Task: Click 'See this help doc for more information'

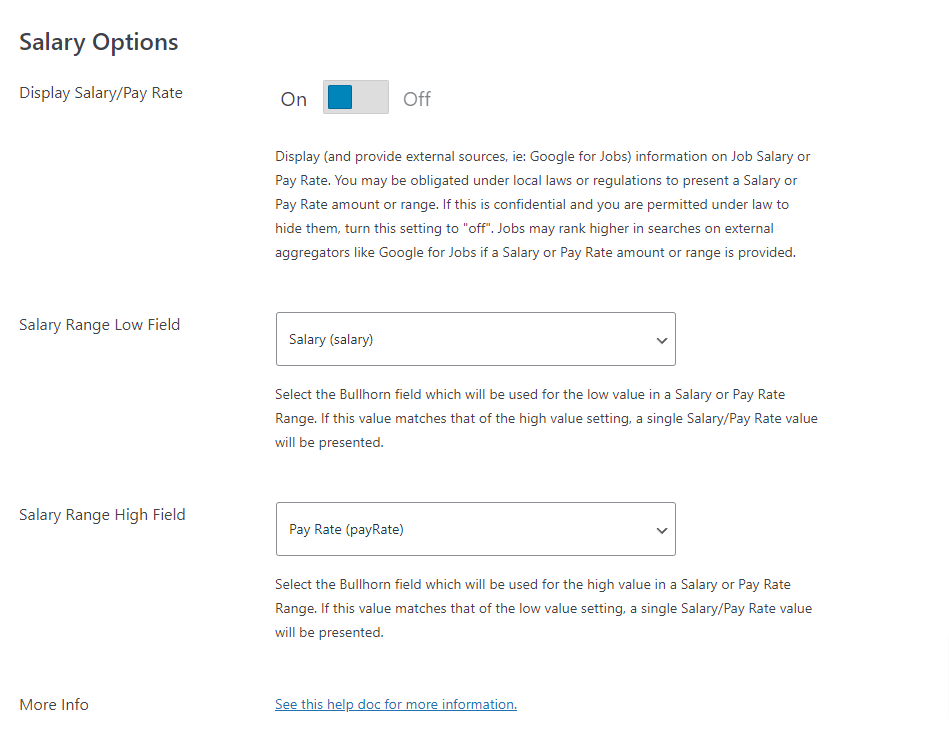Action: click(395, 704)
